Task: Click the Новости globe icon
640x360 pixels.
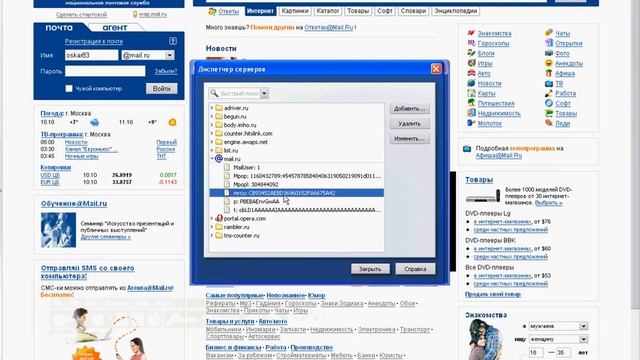Action: pos(471,83)
